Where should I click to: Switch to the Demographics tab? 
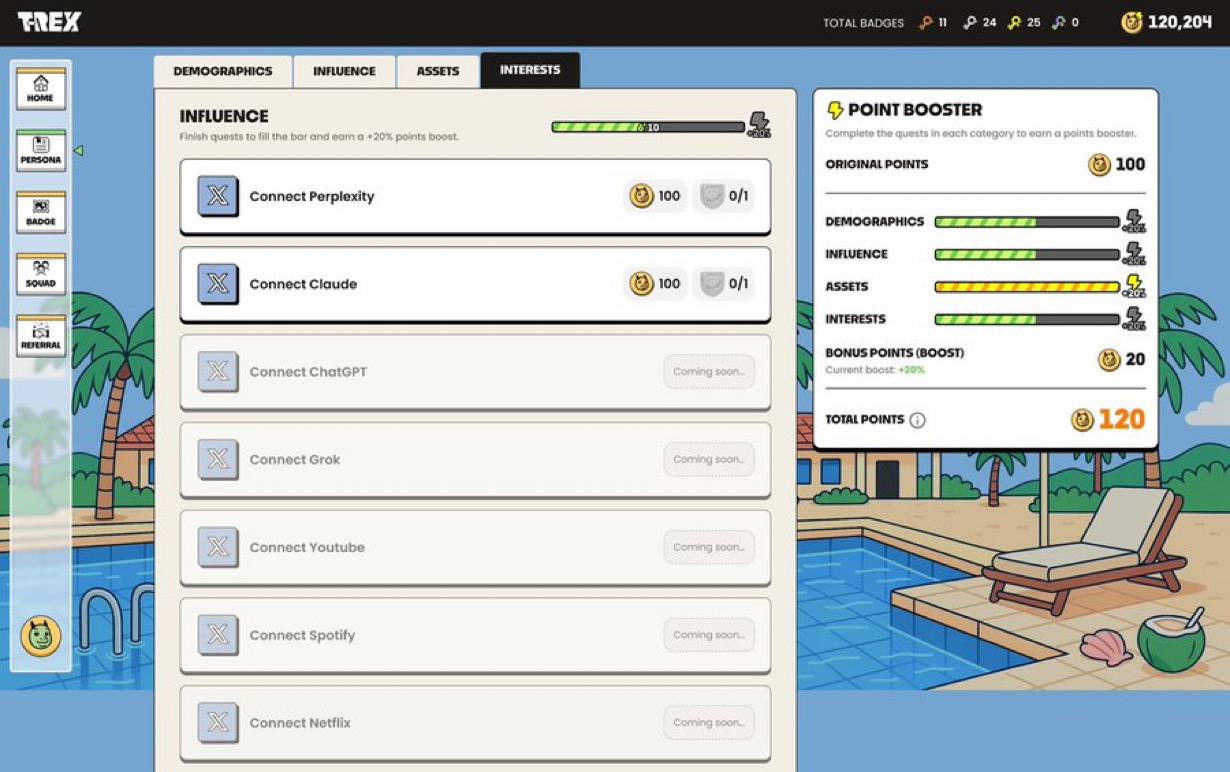[223, 71]
